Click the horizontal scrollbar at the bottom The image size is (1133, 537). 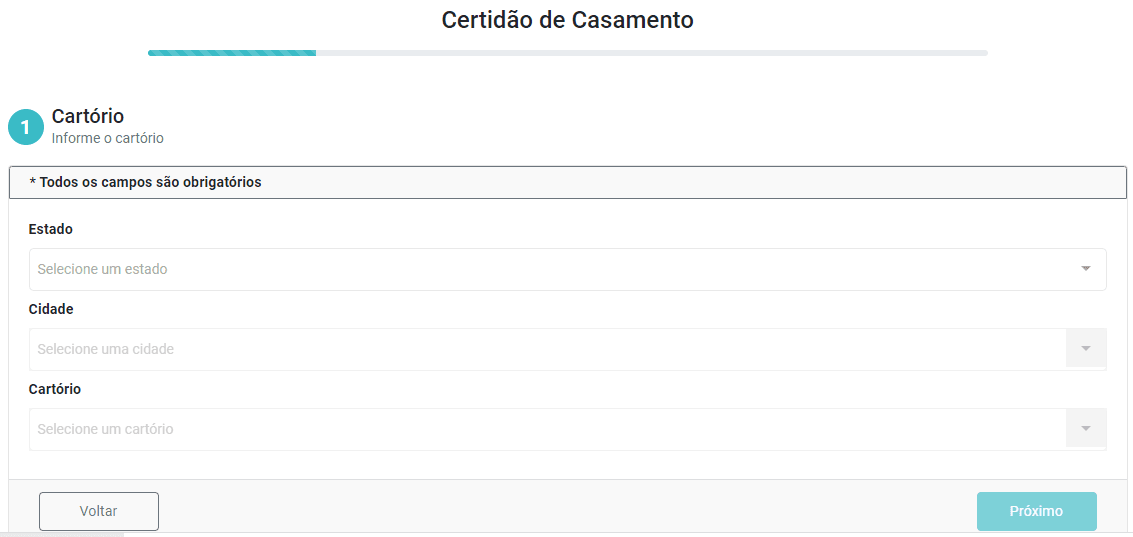[x=62, y=534]
